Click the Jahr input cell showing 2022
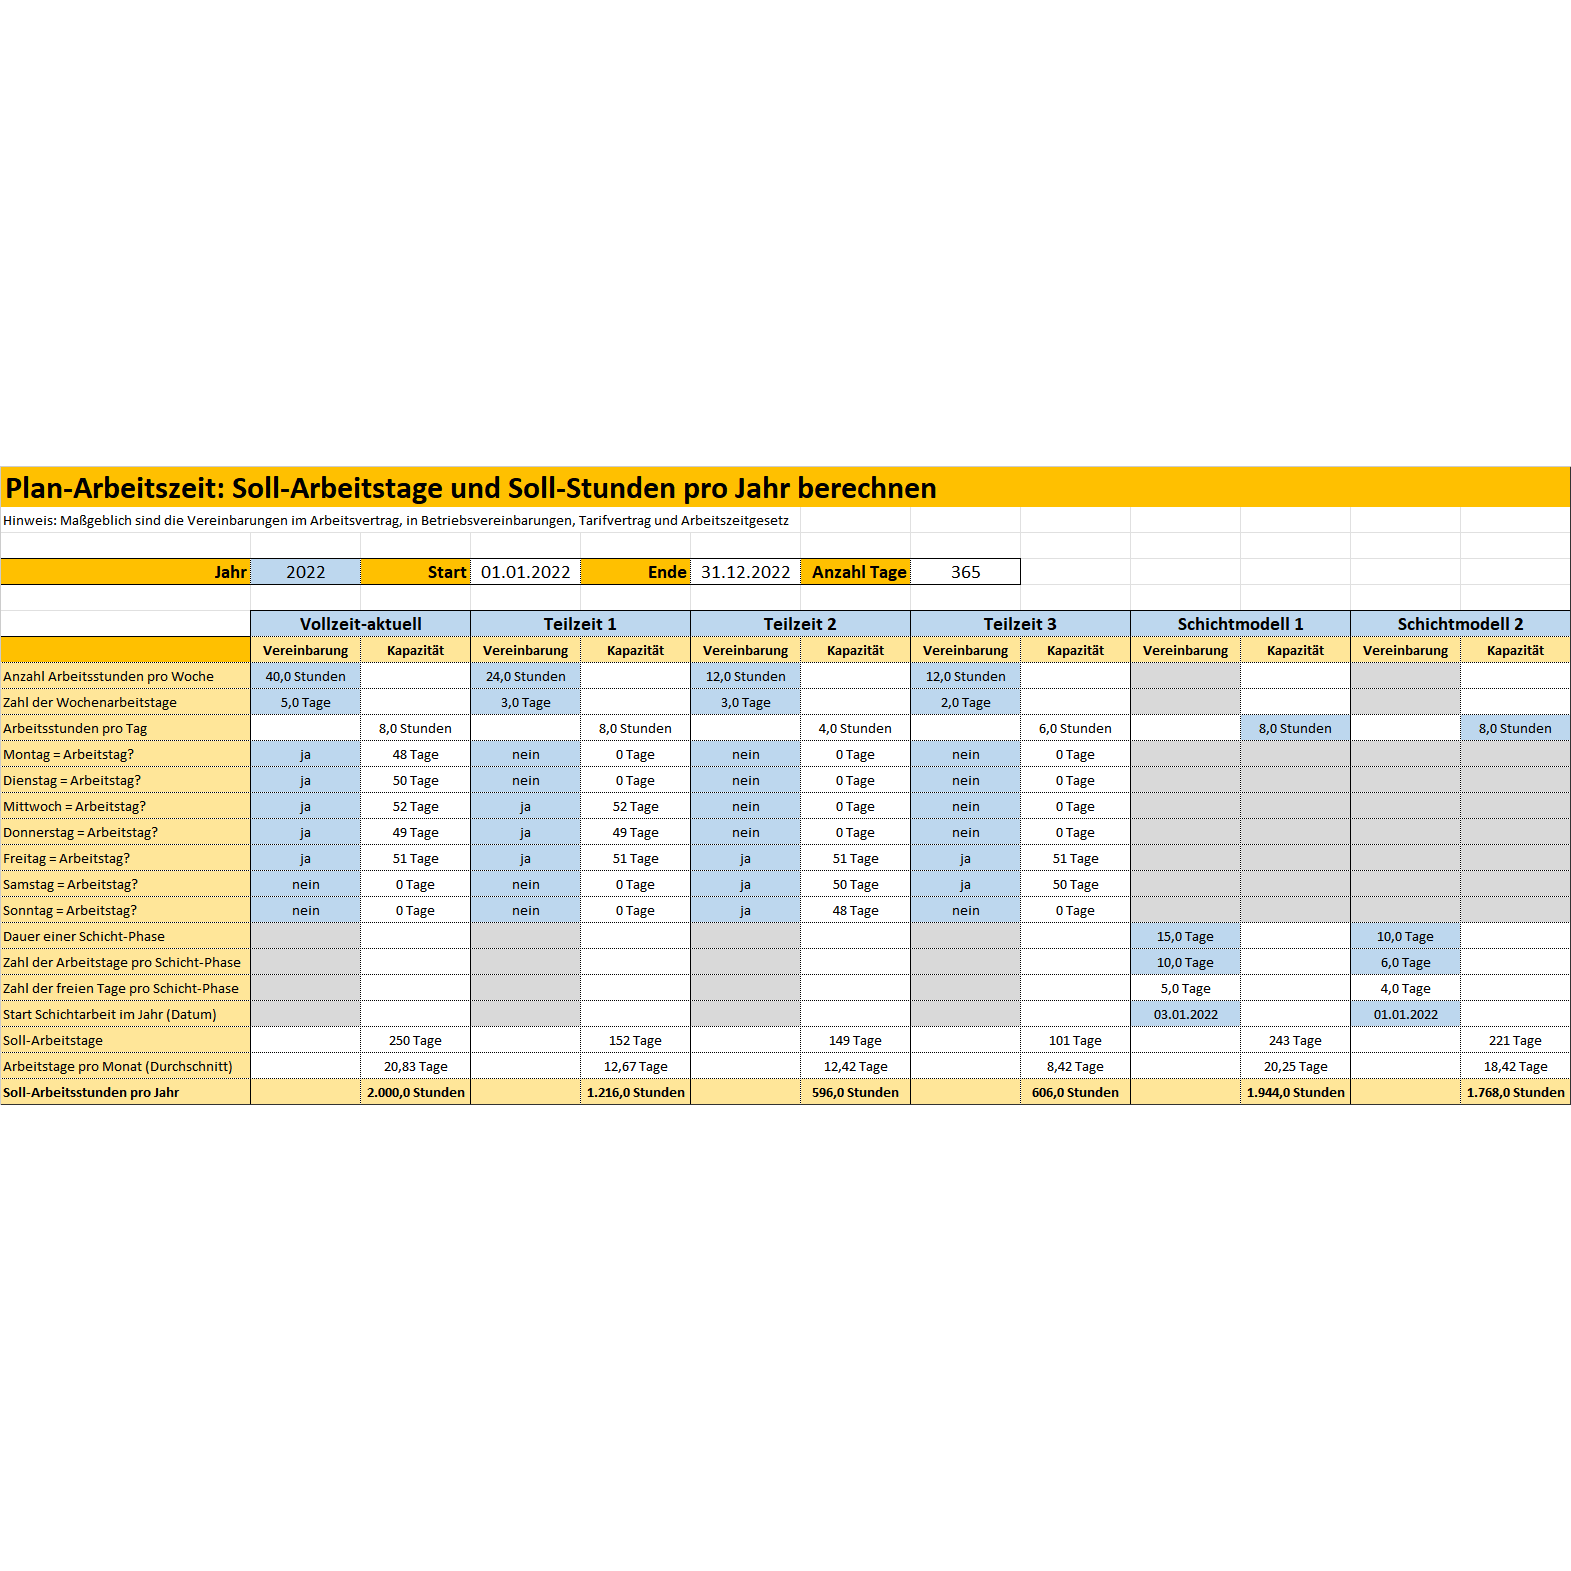This screenshot has height=1571, width=1571. click(x=305, y=572)
